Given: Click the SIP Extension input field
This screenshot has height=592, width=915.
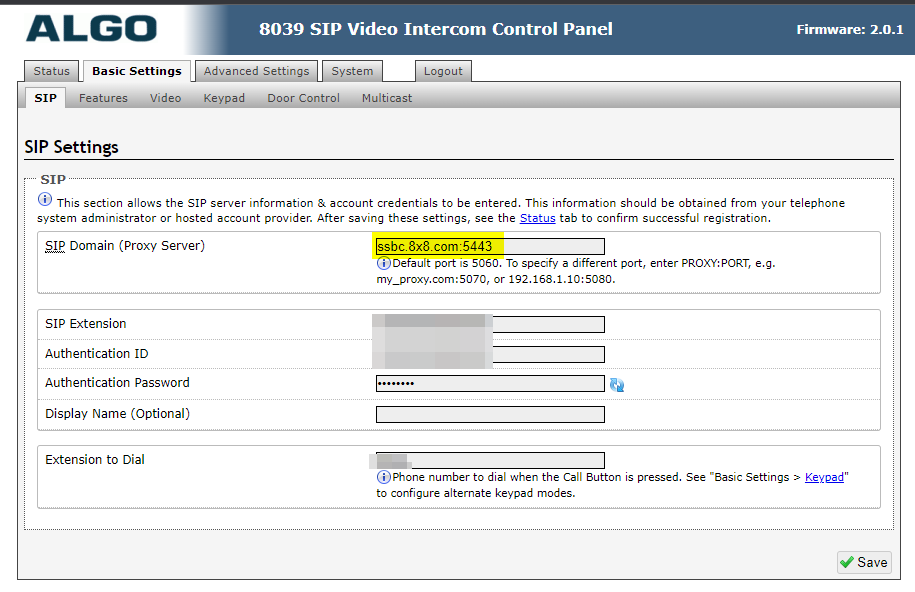Looking at the screenshot, I should [x=490, y=325].
